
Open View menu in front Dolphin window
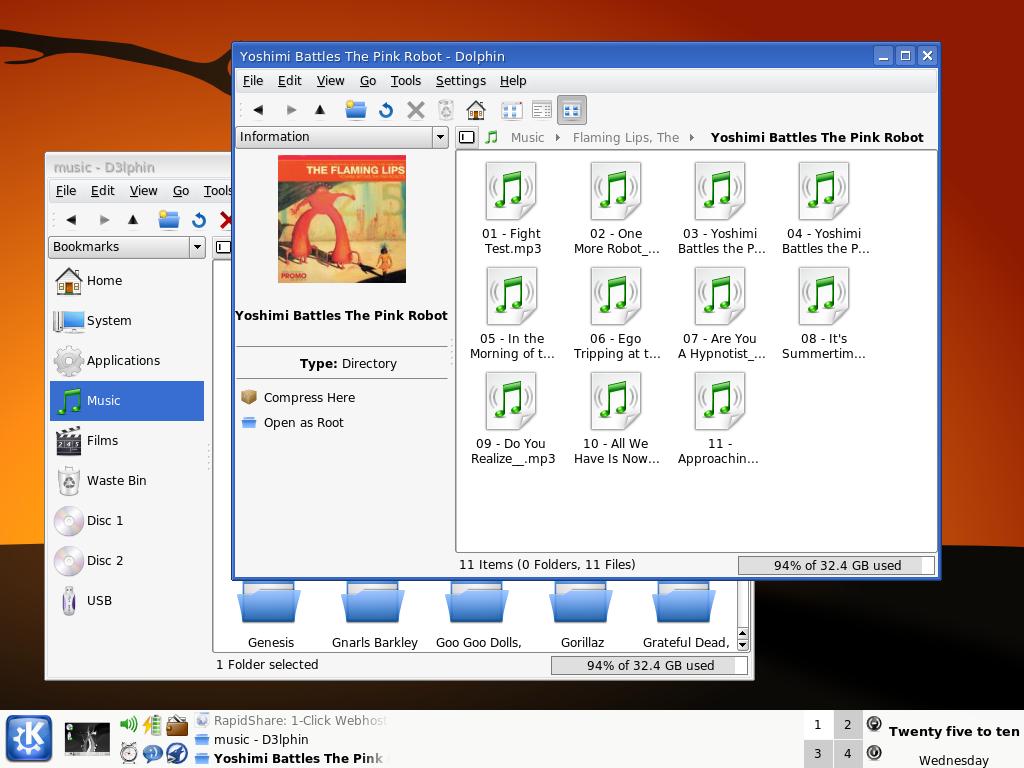330,81
